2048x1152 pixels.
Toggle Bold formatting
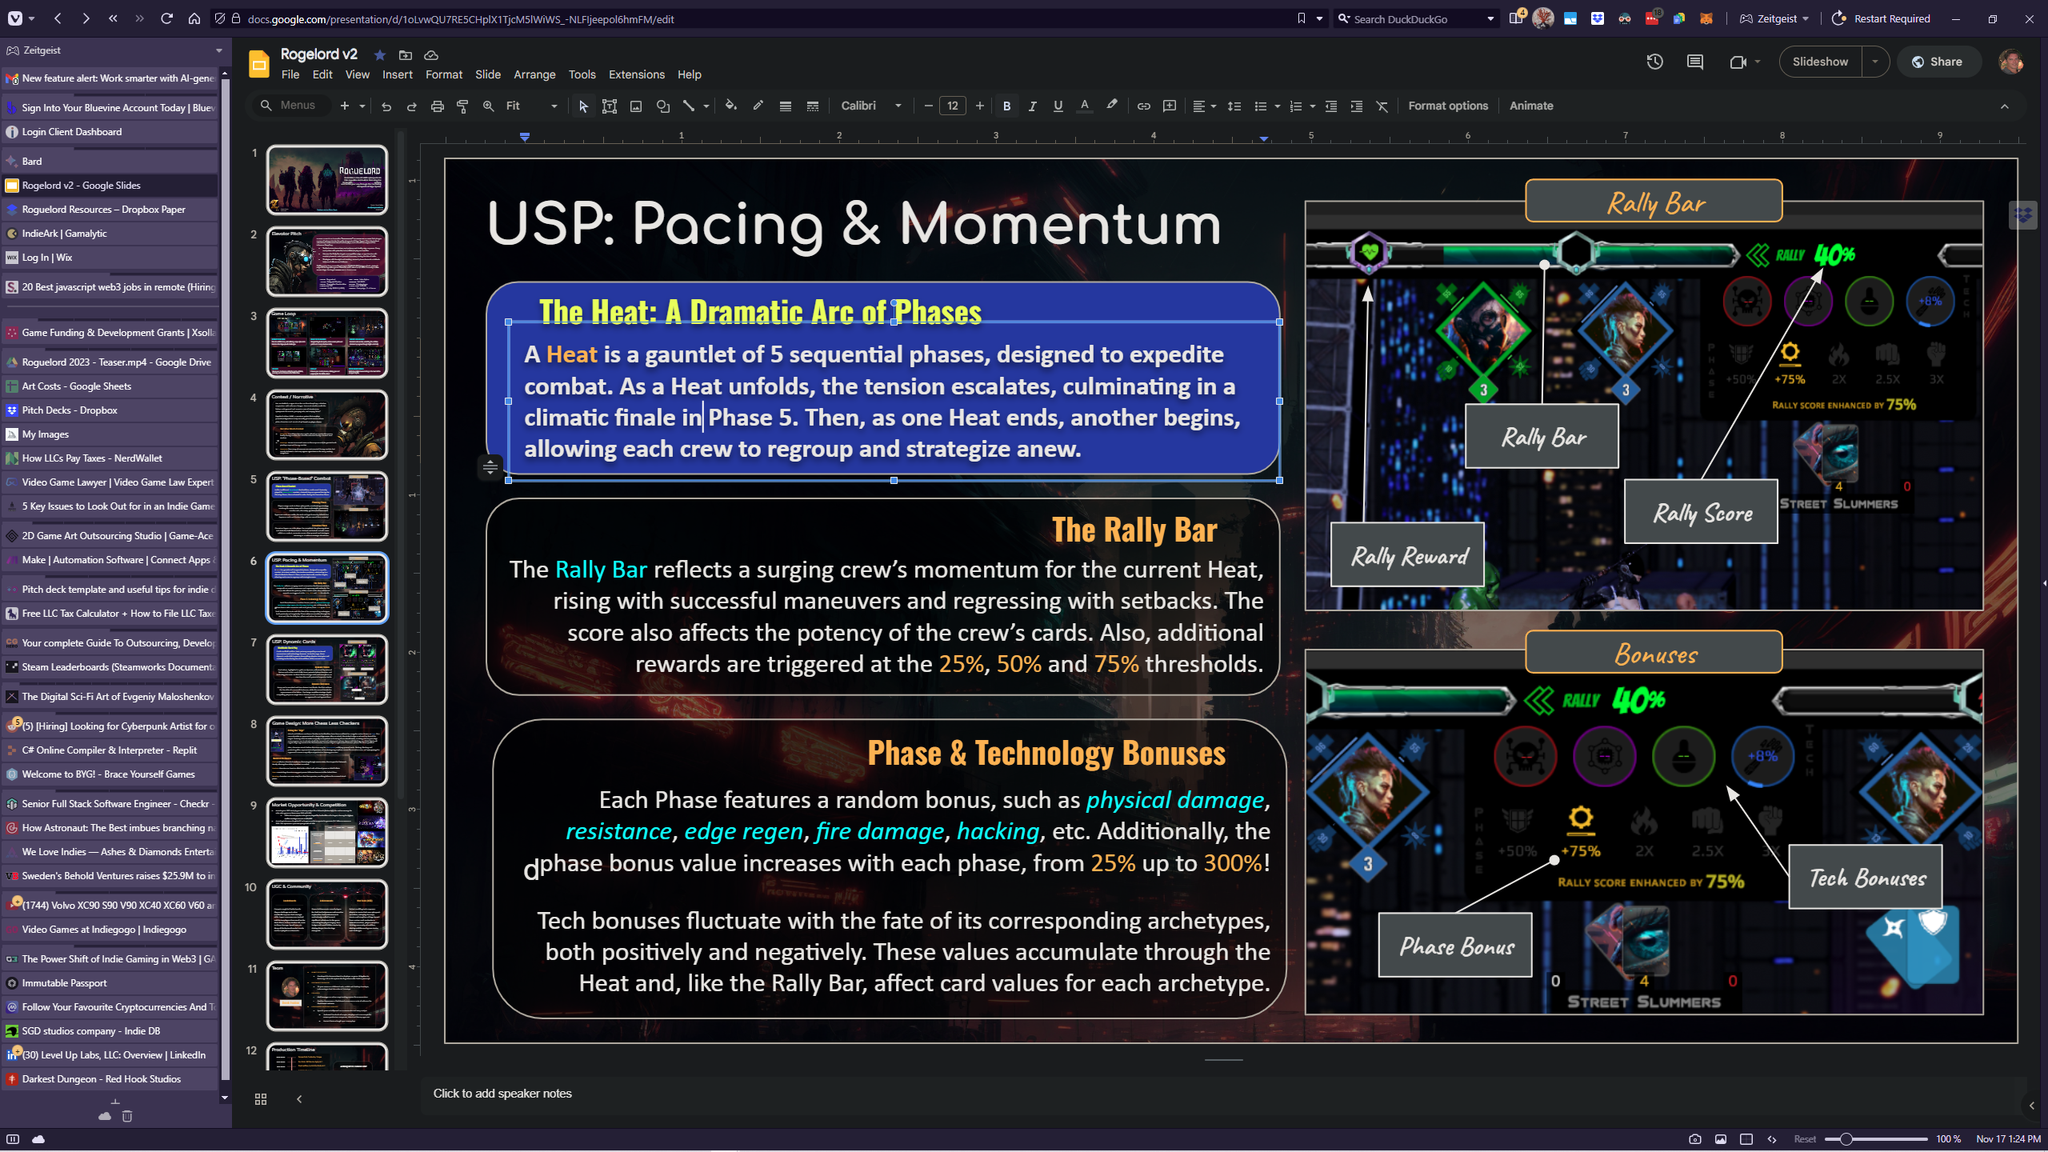pos(1007,106)
